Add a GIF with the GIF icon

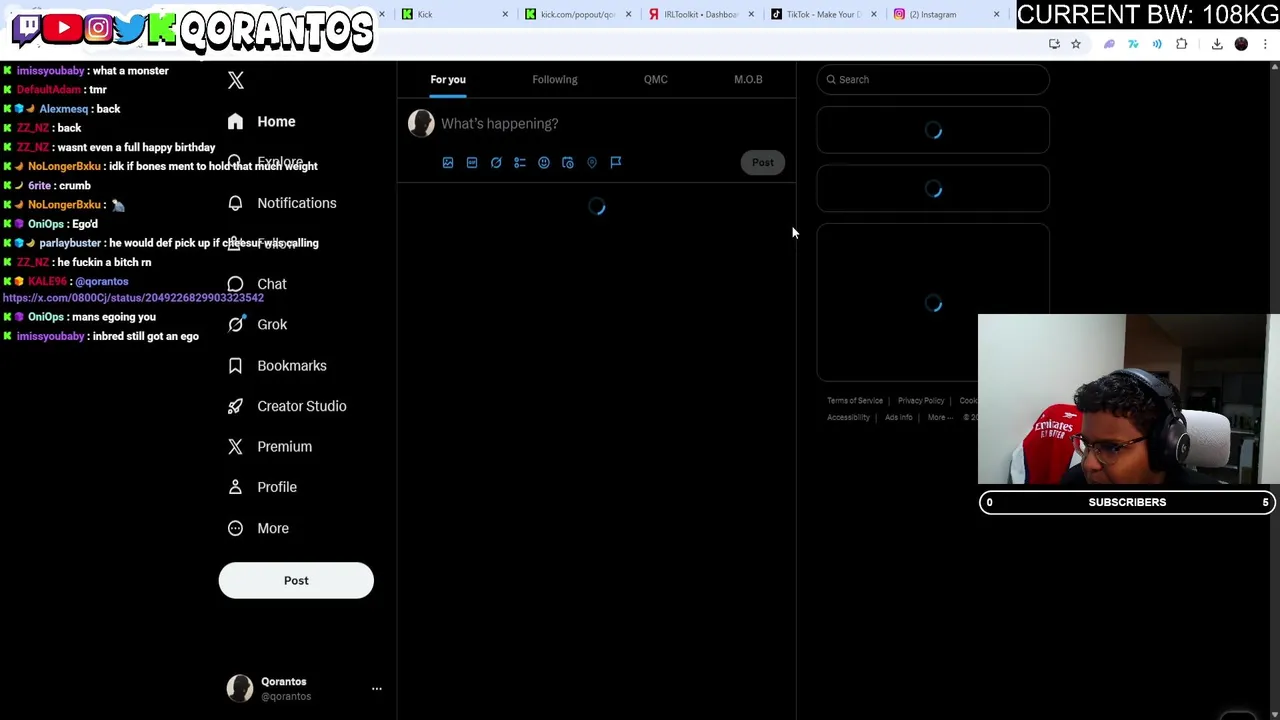click(472, 163)
